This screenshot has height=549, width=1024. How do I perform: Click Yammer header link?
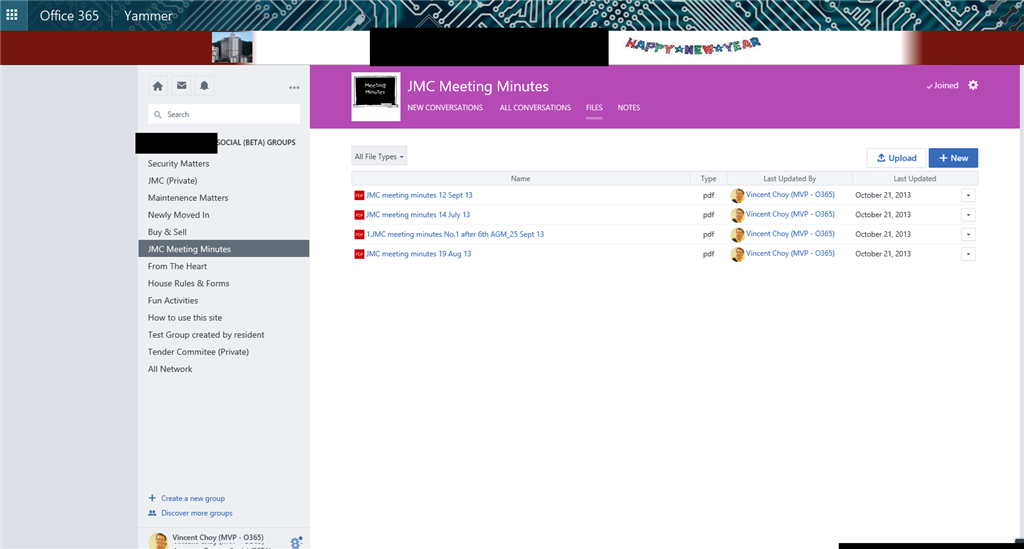(148, 16)
